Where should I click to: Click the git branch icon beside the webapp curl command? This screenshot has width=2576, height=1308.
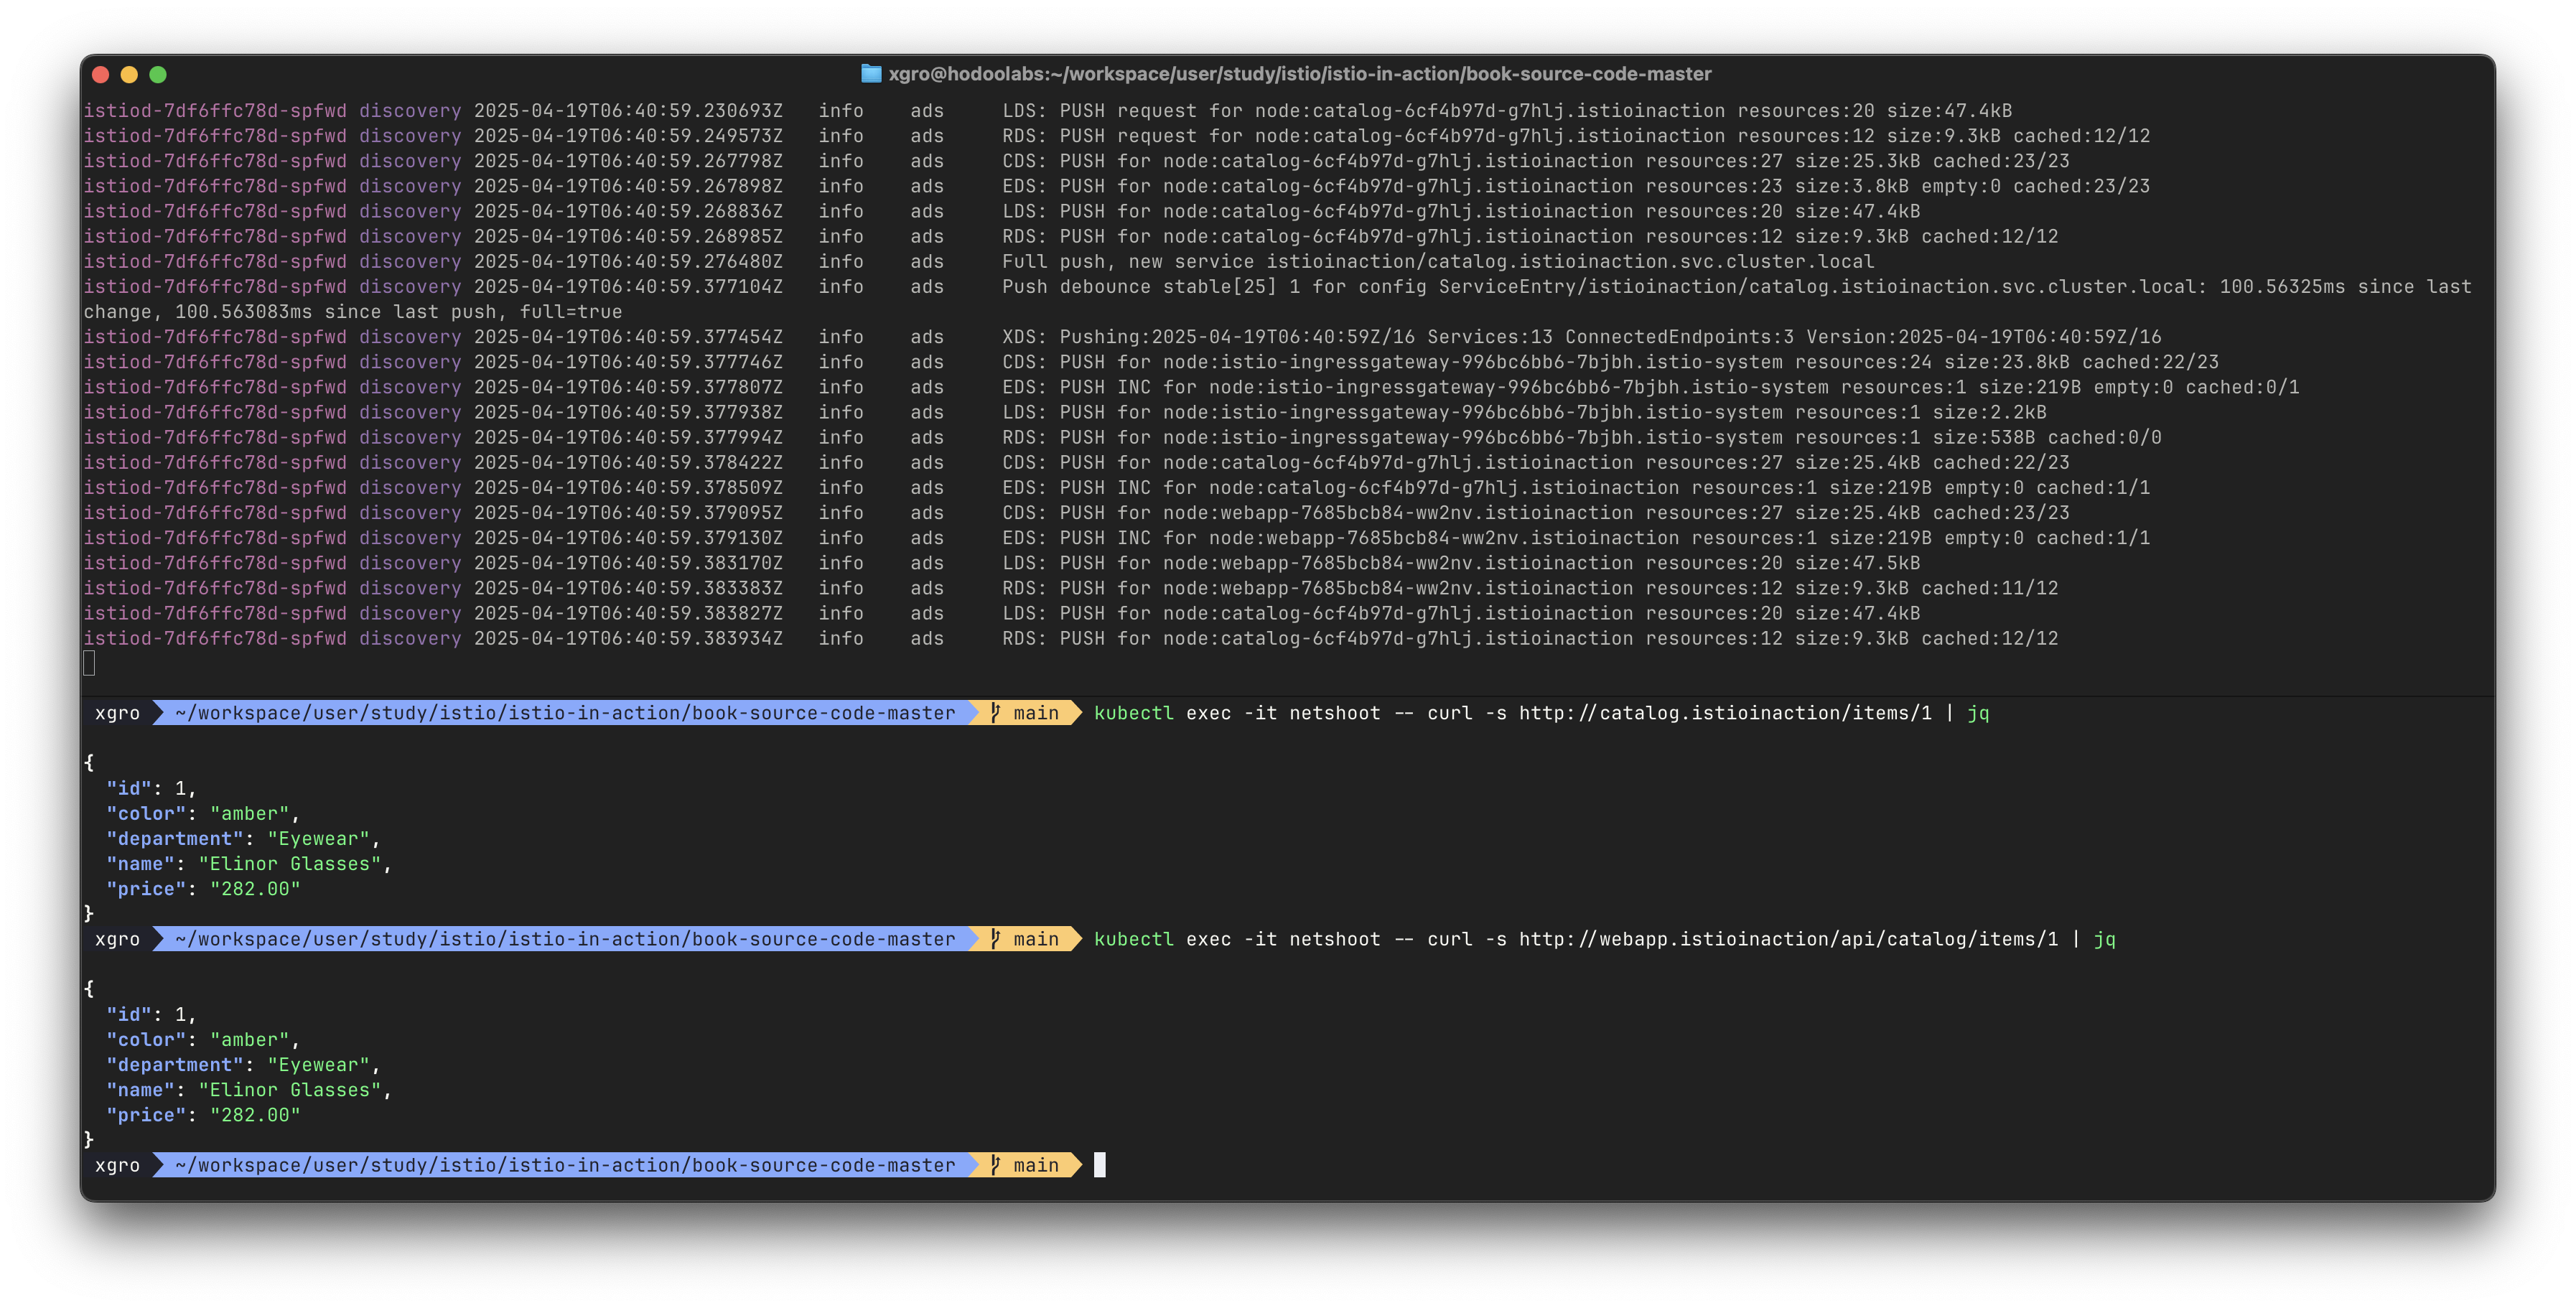[x=995, y=939]
